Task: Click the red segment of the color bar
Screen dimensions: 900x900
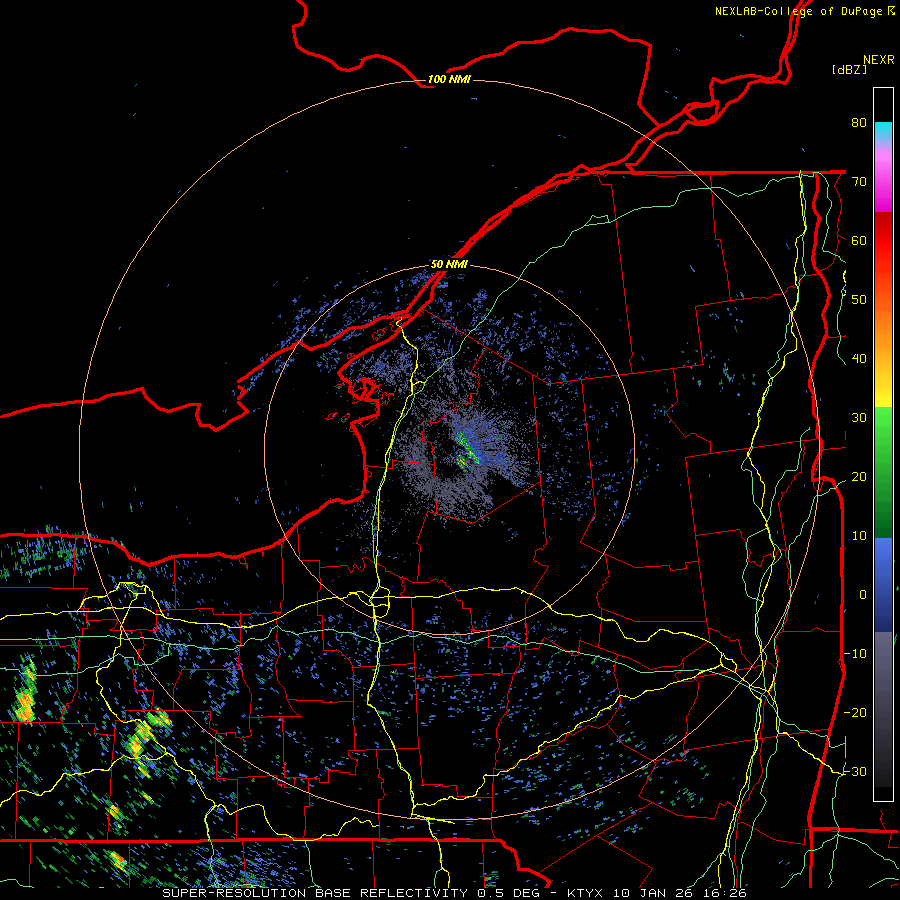Action: 883,241
